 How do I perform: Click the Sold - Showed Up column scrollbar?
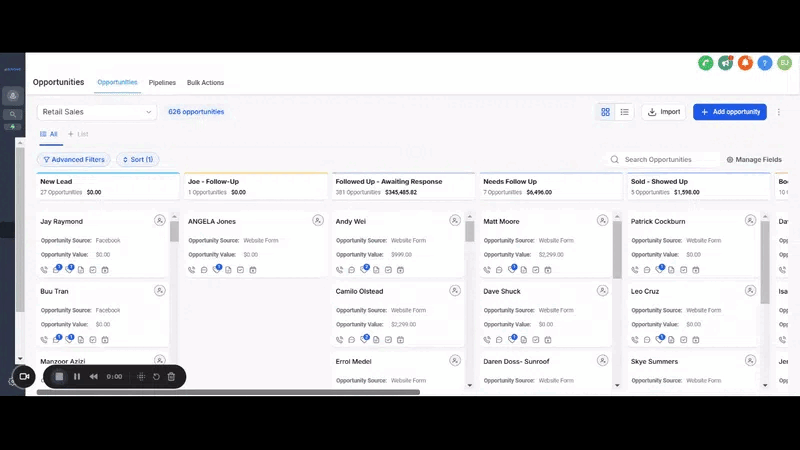[x=765, y=263]
